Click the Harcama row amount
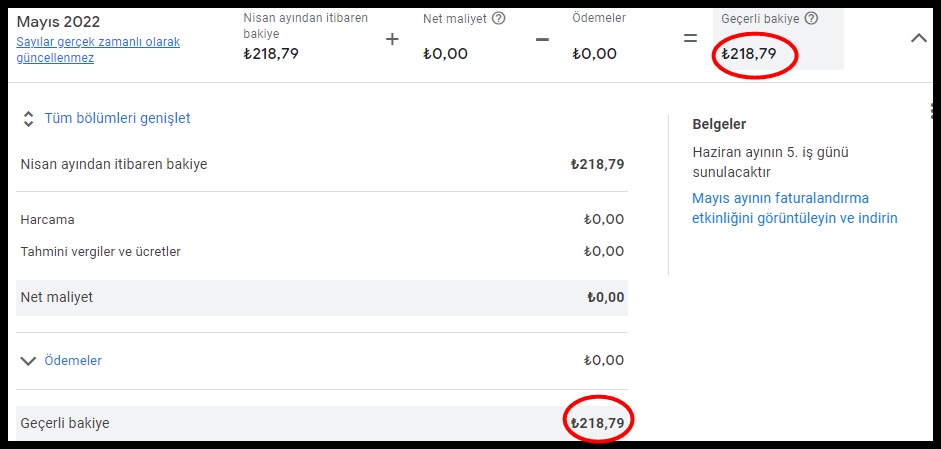 pos(604,220)
